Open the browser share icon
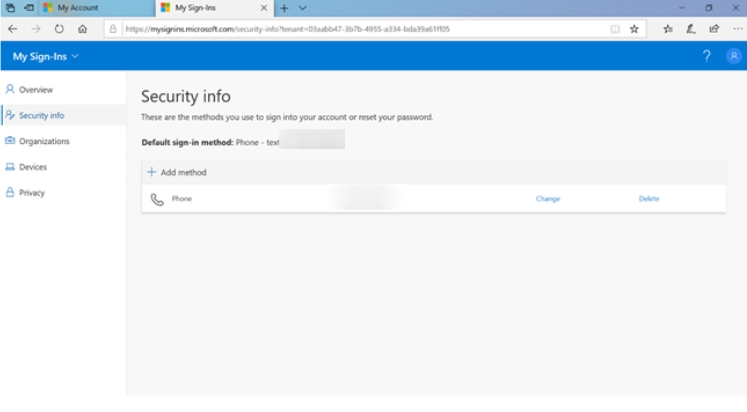Image resolution: width=747 pixels, height=412 pixels. click(x=712, y=29)
